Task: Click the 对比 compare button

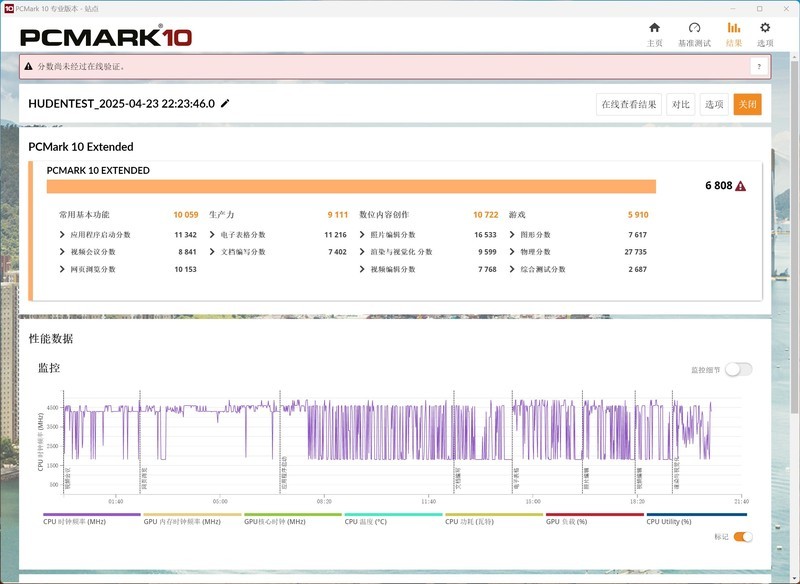Action: (681, 105)
